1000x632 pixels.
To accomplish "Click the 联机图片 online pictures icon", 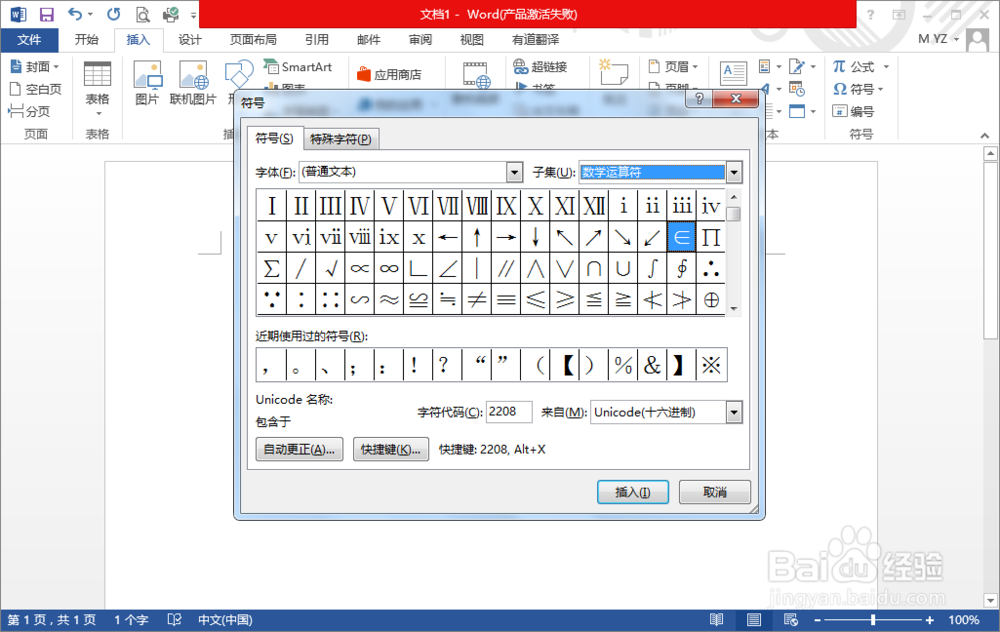I will (193, 83).
